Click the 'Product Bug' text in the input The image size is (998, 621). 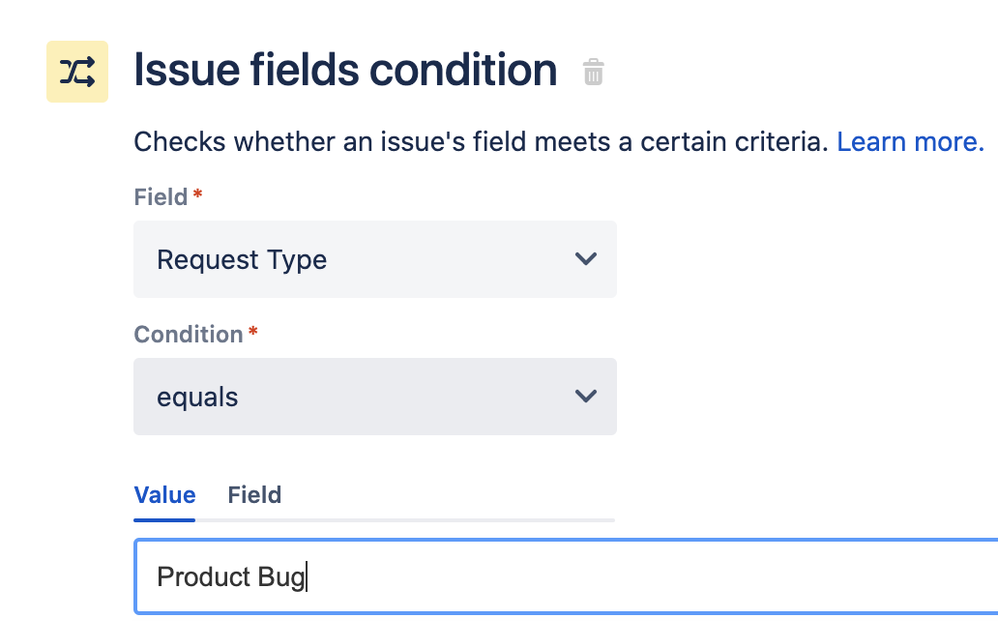click(x=231, y=577)
